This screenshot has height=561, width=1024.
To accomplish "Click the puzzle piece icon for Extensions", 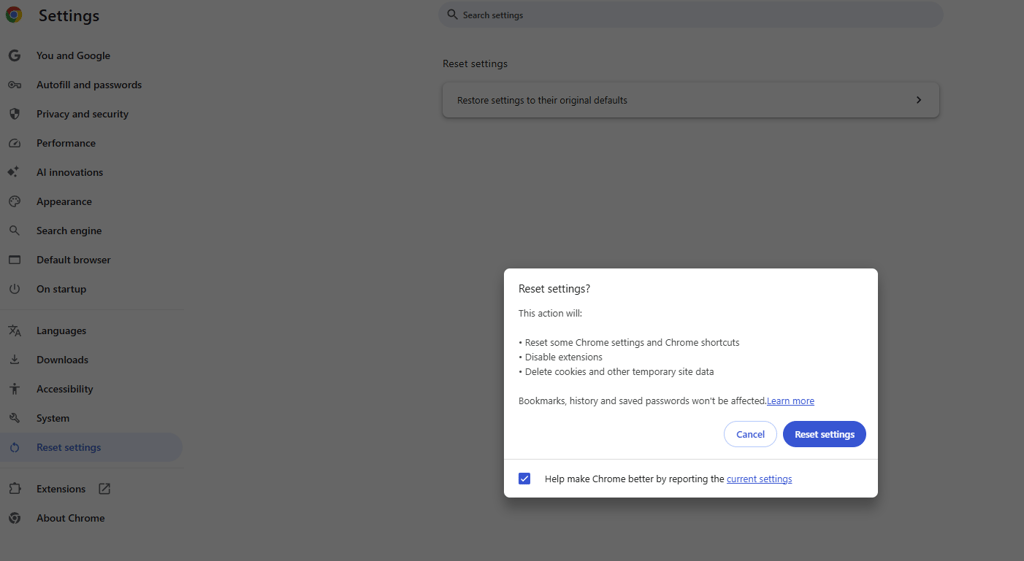I will click(x=14, y=489).
